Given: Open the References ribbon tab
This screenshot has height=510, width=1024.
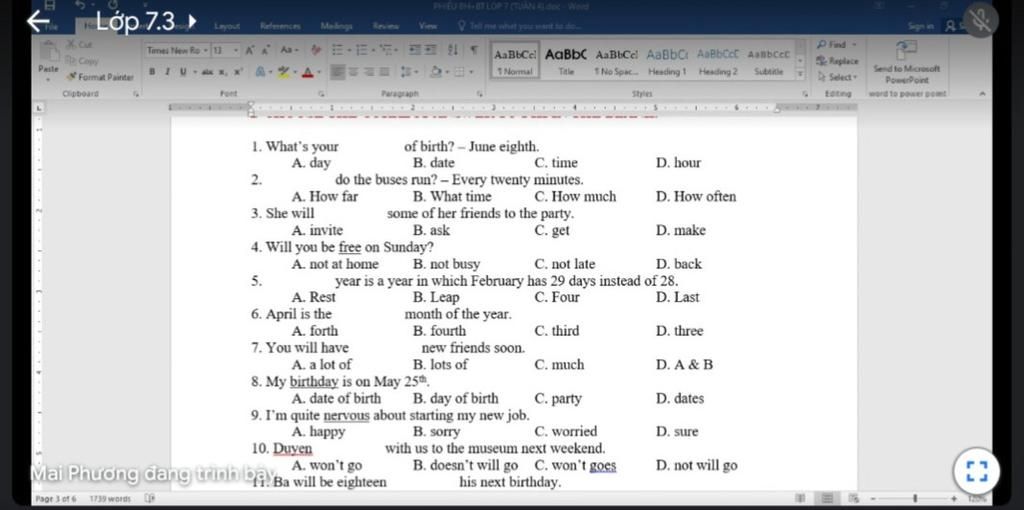Looking at the screenshot, I should tap(280, 27).
